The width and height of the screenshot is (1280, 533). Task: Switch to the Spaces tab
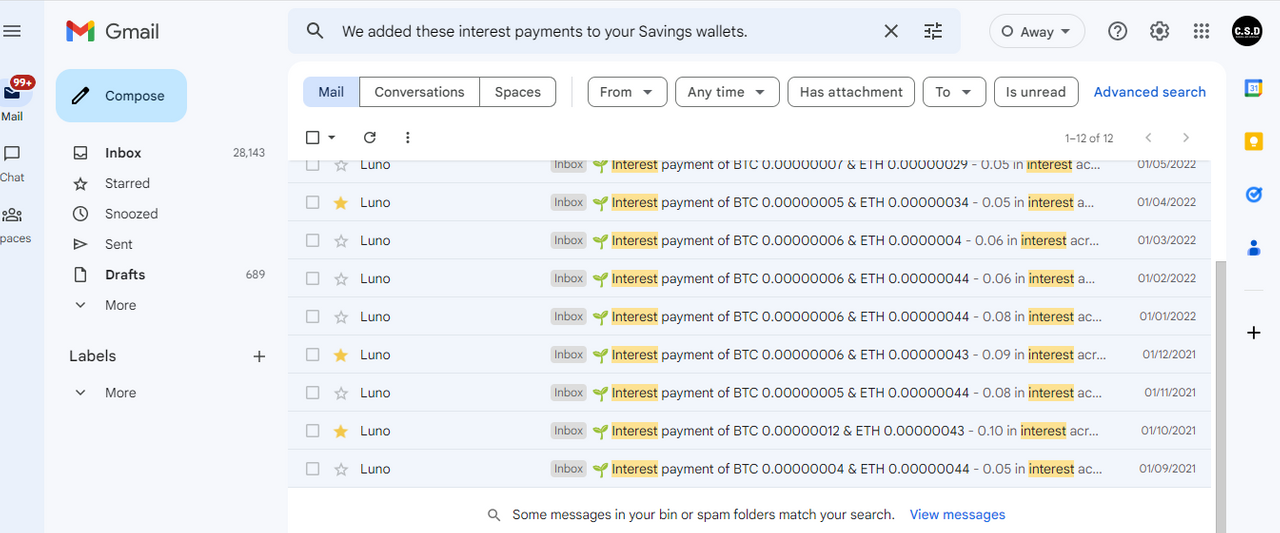[x=518, y=92]
